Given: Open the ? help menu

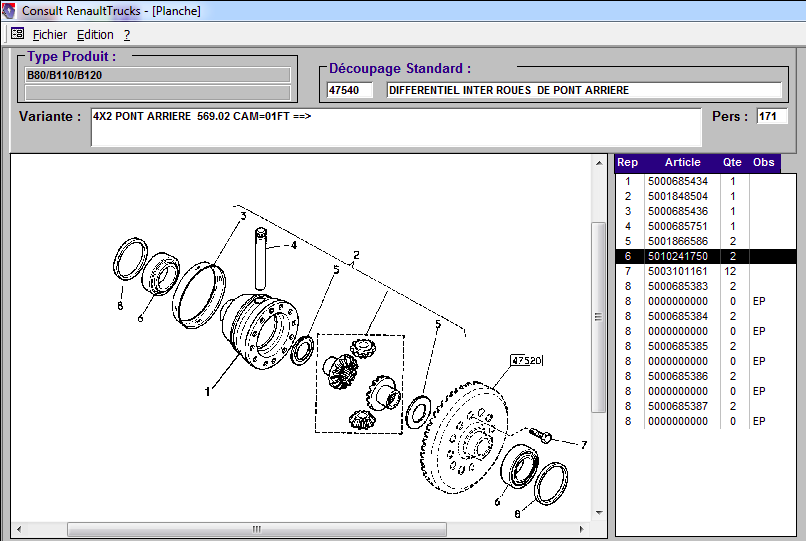Looking at the screenshot, I should pyautogui.click(x=127, y=34).
